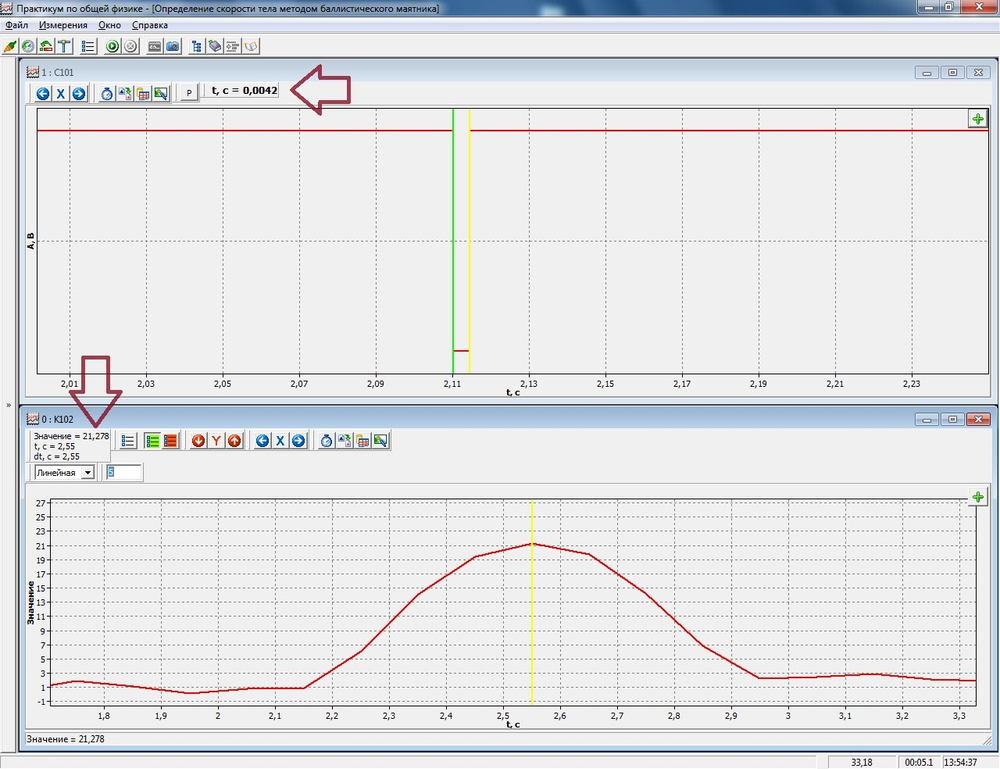Click the hammer tool icon in main toolbar
This screenshot has height=769, width=1000.
(64, 46)
